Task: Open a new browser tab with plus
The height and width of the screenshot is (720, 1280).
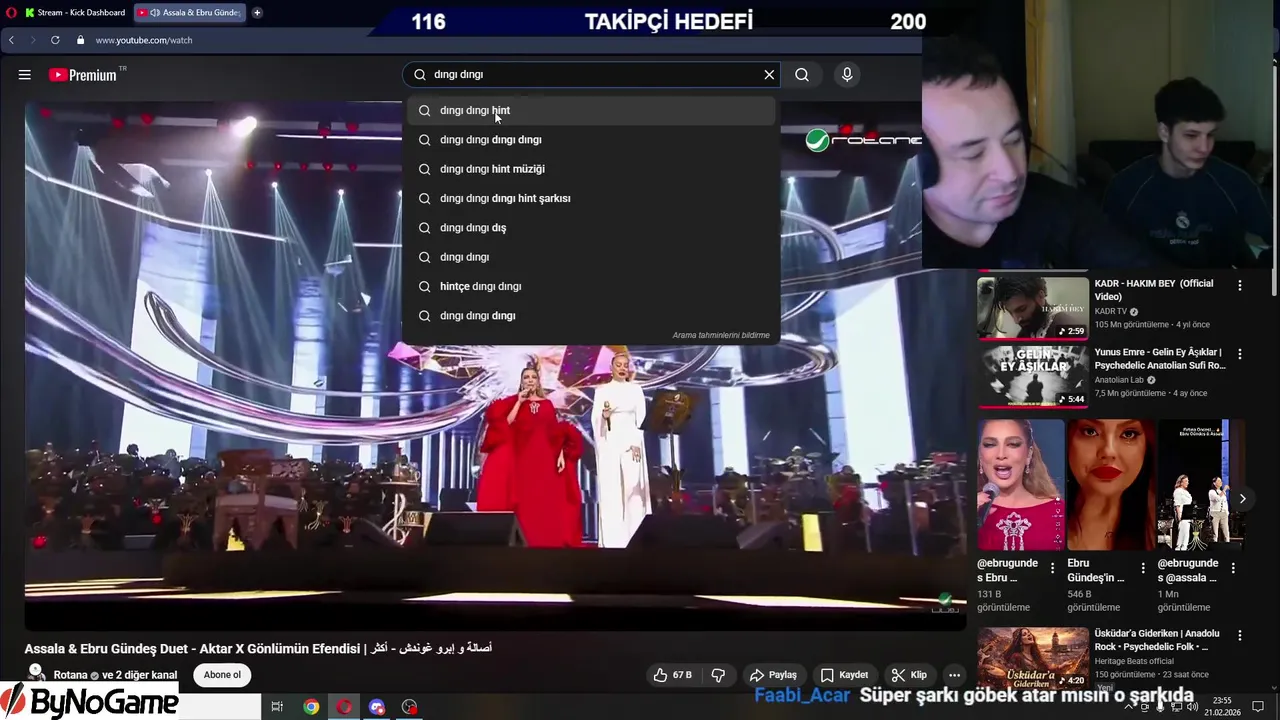Action: point(257,13)
